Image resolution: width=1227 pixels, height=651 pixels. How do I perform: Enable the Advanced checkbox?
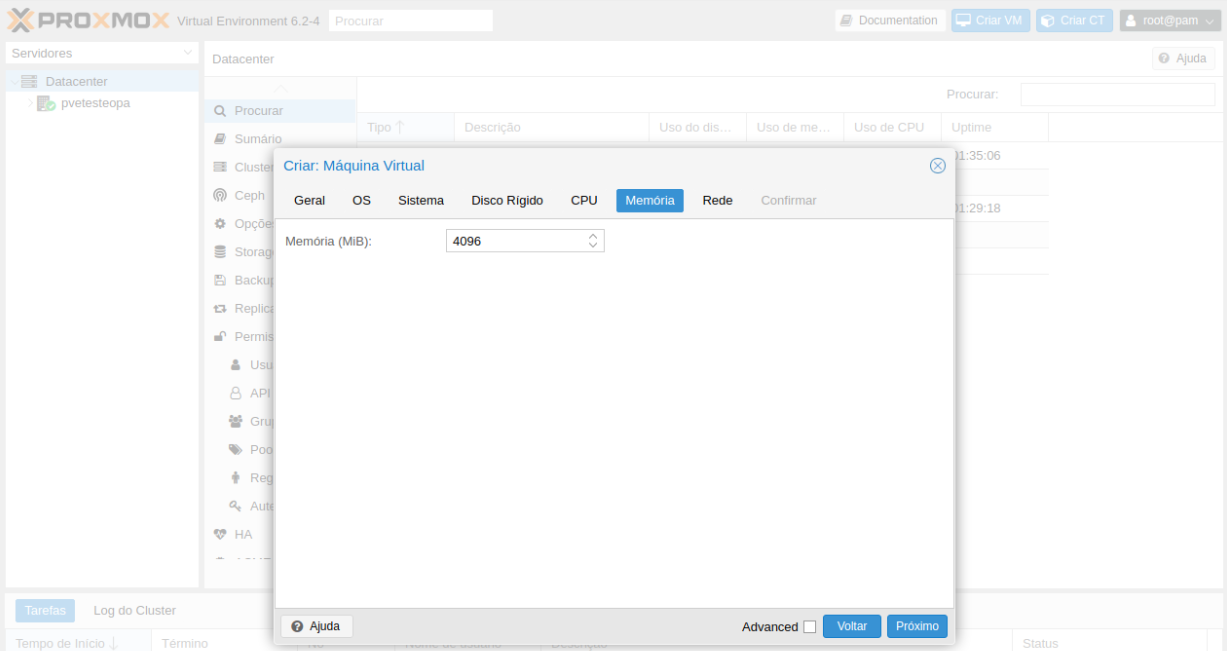click(810, 627)
